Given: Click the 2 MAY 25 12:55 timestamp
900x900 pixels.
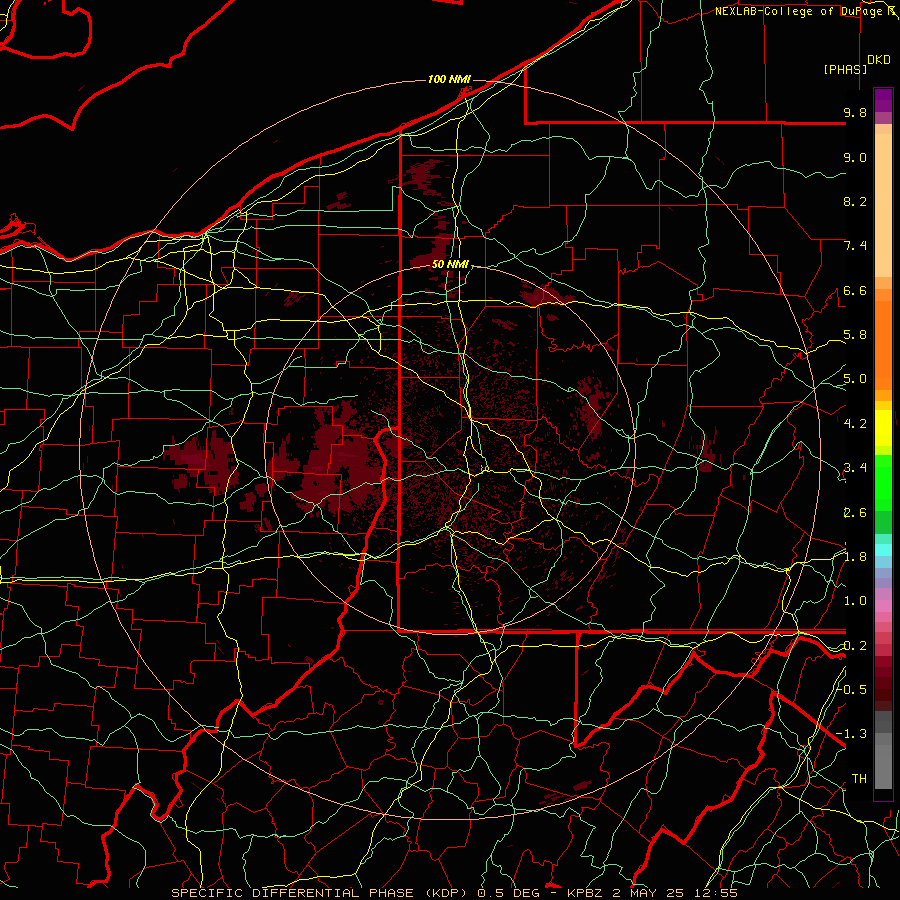Looking at the screenshot, I should (675, 893).
